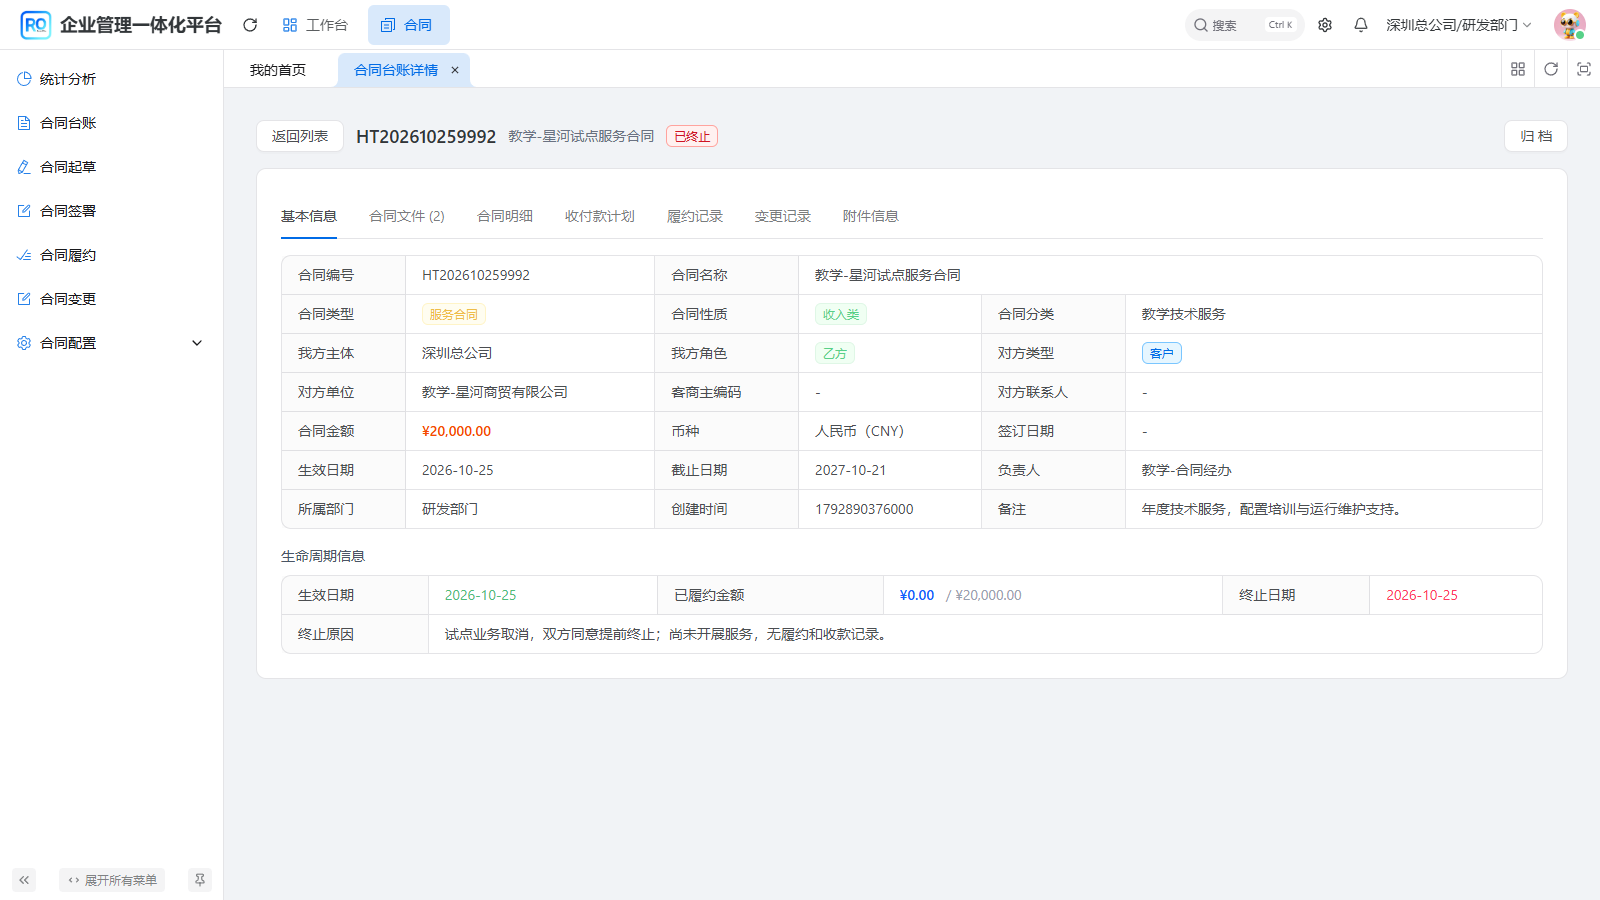
Task: Select the 合同台账详情 tab
Action: point(396,70)
